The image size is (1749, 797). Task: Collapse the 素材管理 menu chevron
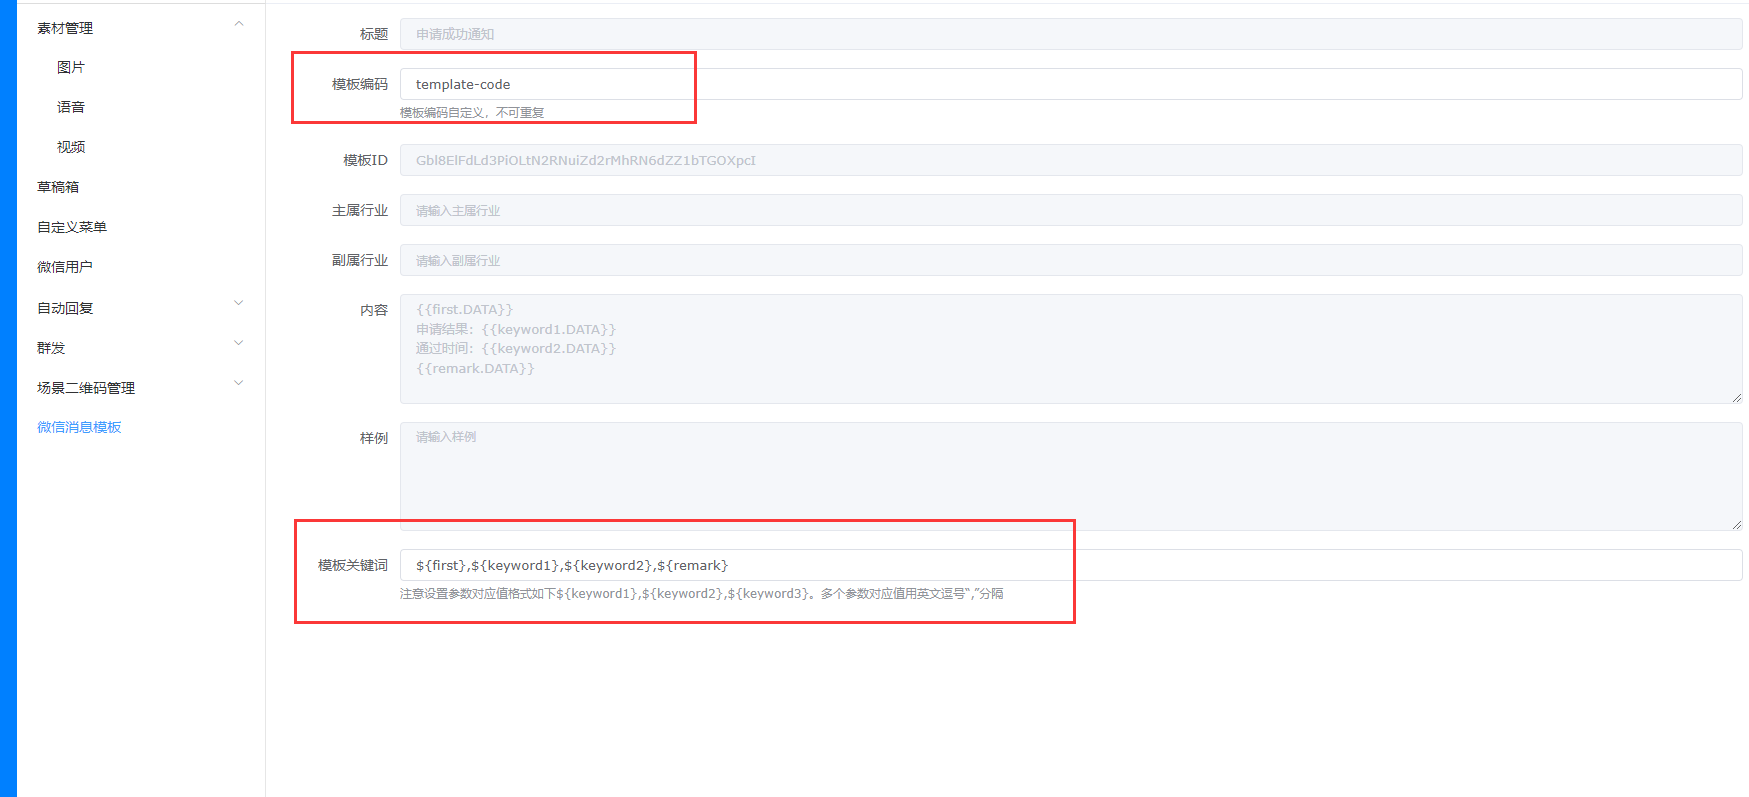[238, 24]
